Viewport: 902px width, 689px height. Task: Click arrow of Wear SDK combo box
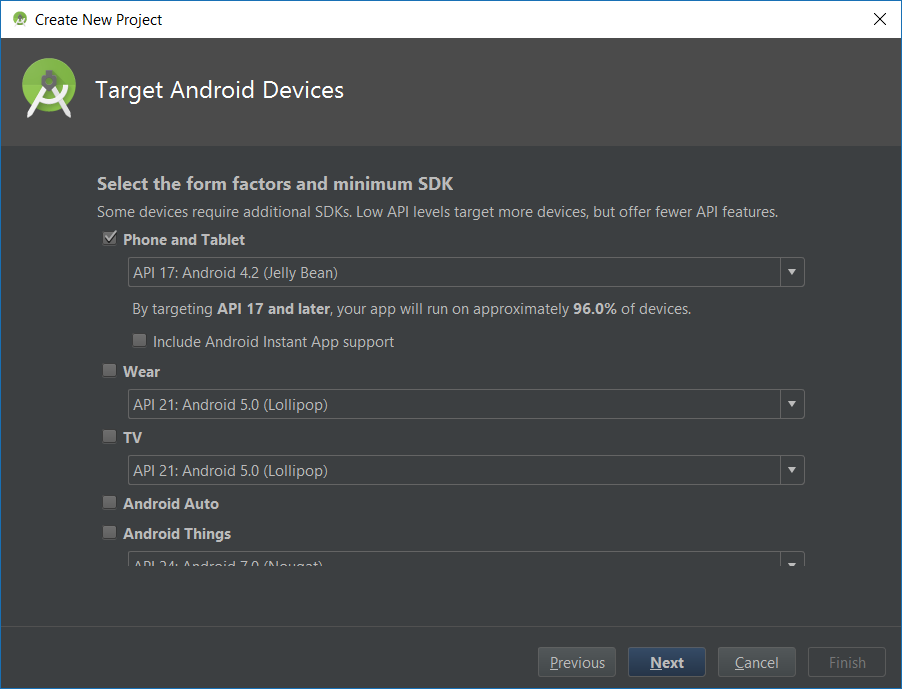pyautogui.click(x=792, y=404)
